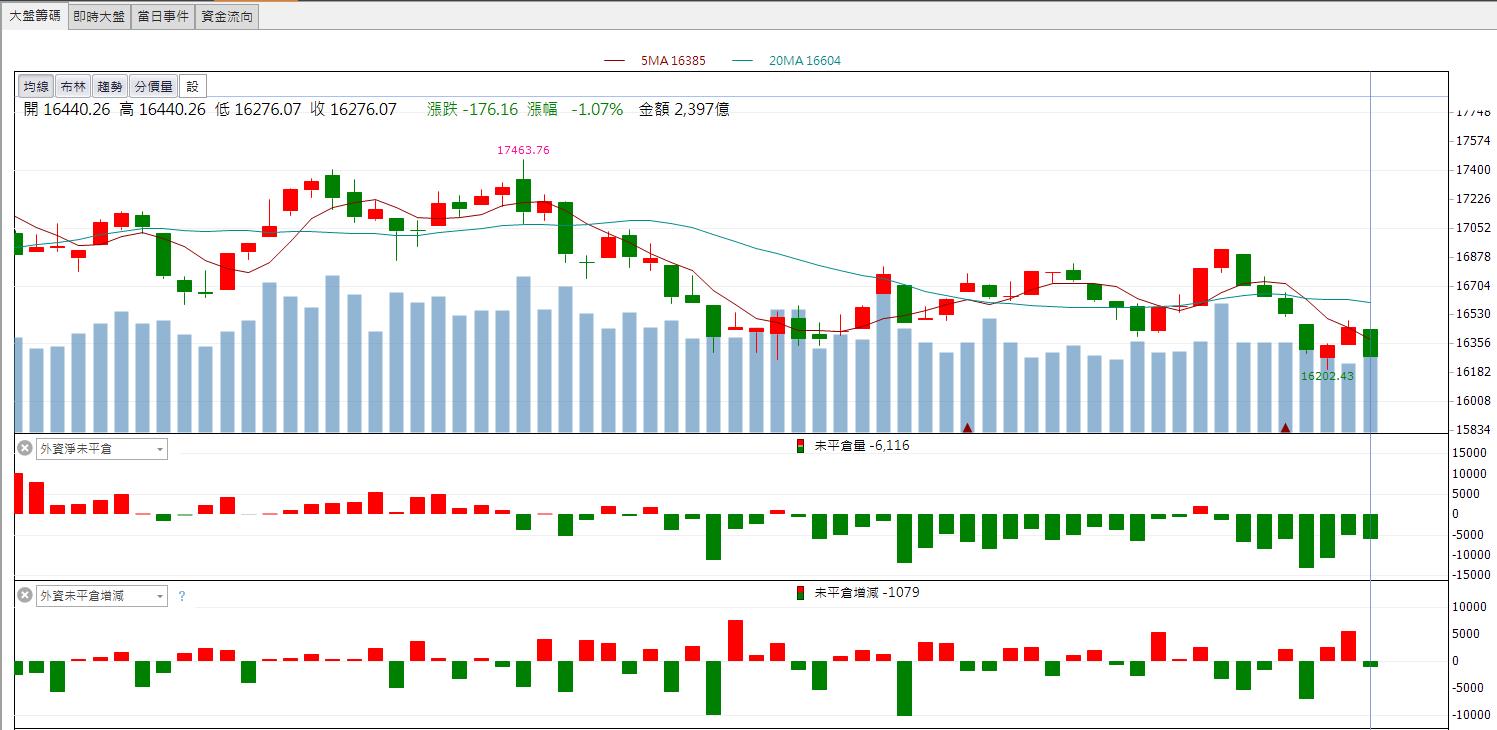Open the question mark help icon
Screen dimensions: 1497x730
(x=182, y=596)
